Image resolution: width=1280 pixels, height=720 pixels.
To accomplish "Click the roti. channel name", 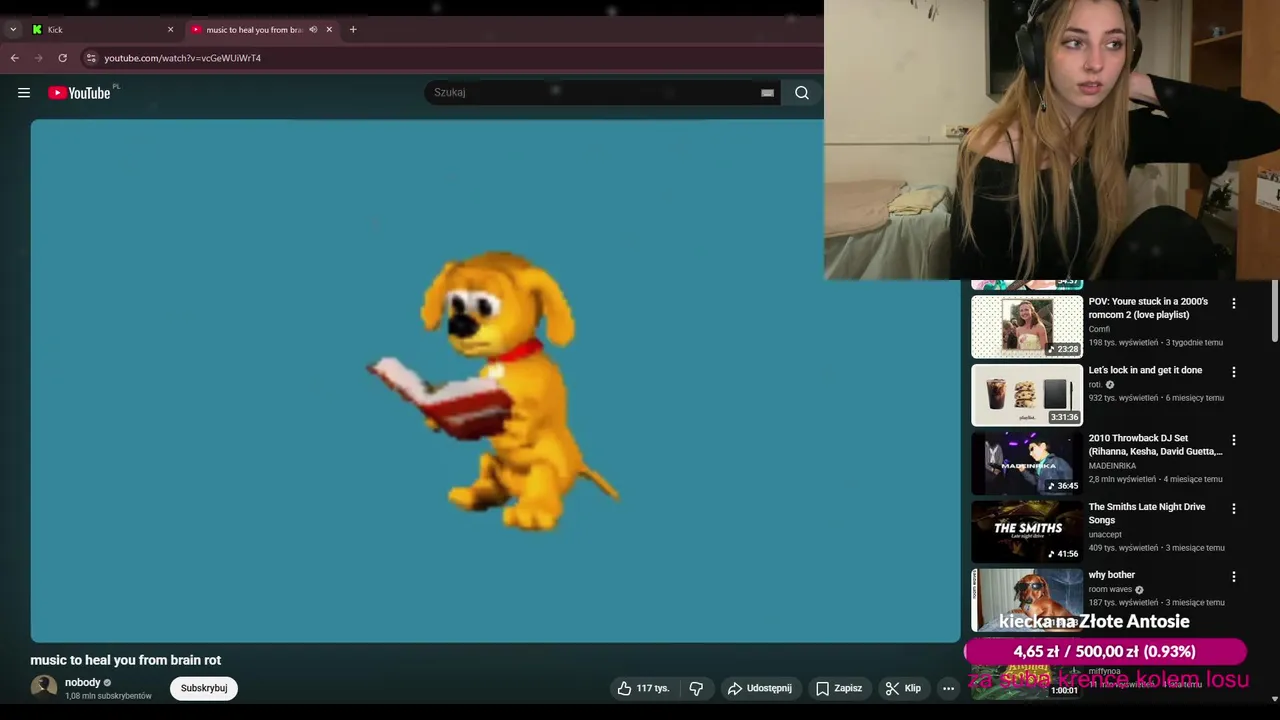I will pyautogui.click(x=1095, y=384).
